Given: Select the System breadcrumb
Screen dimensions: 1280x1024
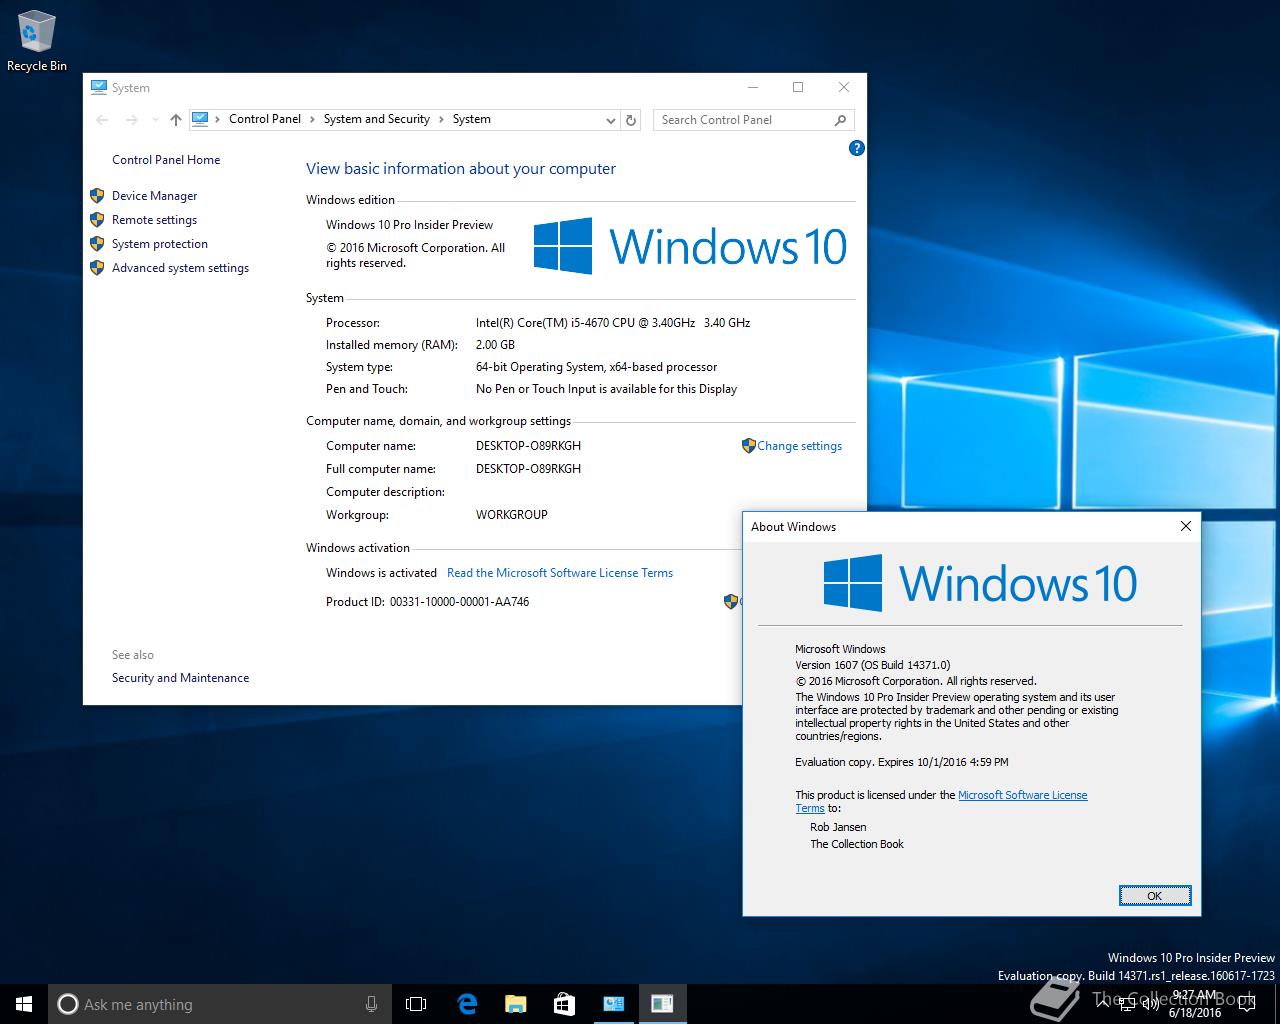Looking at the screenshot, I should (x=472, y=119).
